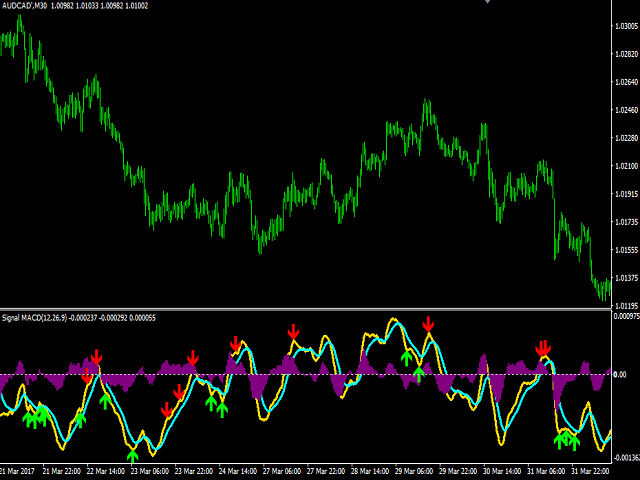Screen dimensions: 640x480
Task: Click the 1.03005 price level on the axis
Action: (x=626, y=27)
